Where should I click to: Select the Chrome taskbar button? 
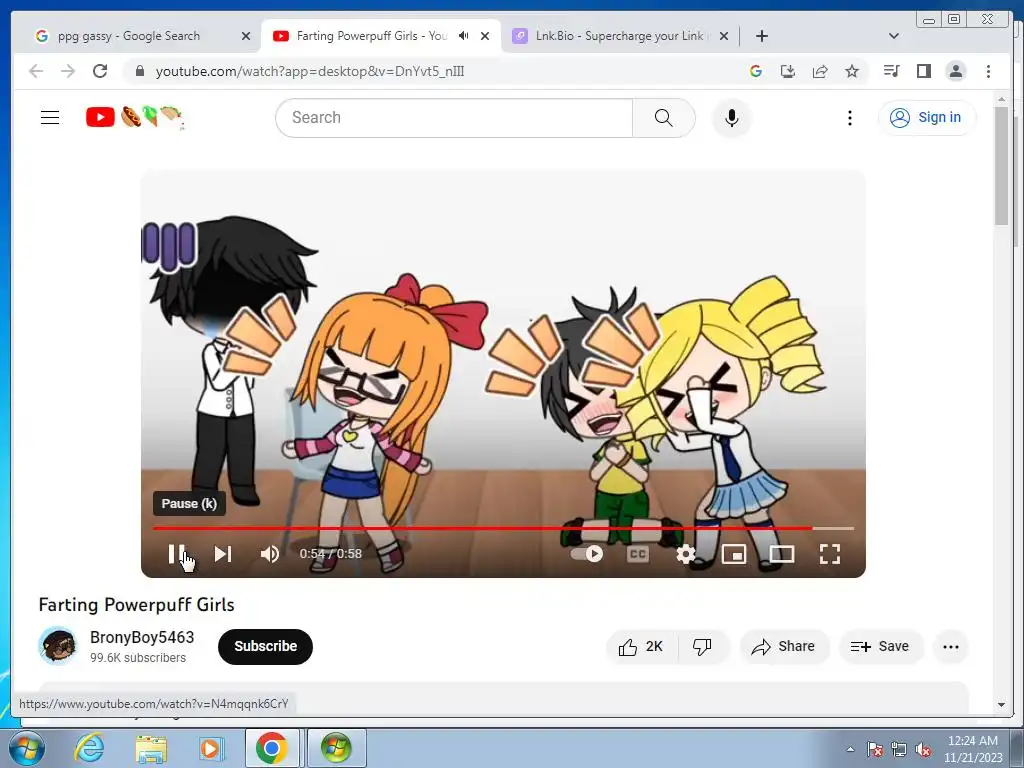click(x=272, y=748)
